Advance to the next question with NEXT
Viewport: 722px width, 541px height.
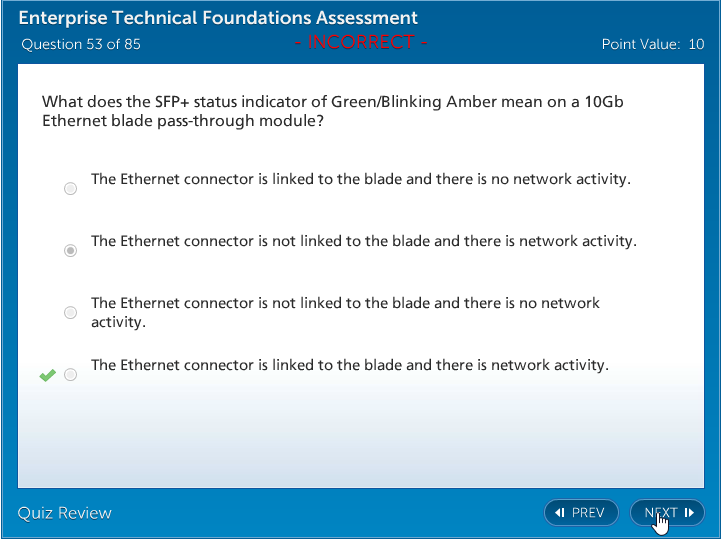[667, 513]
